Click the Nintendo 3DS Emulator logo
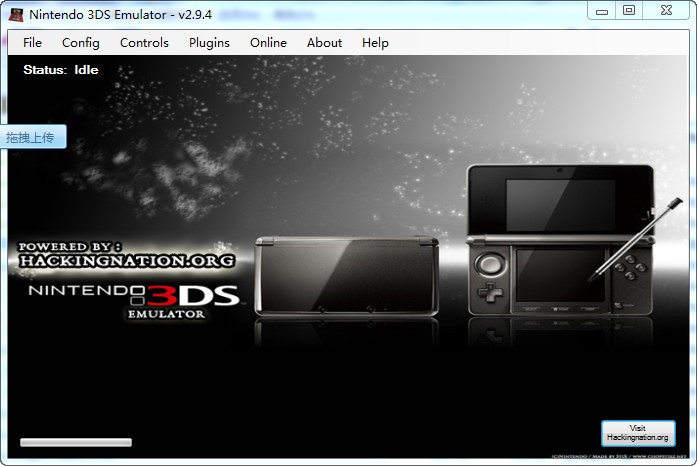This screenshot has height=466, width=697. [133, 298]
